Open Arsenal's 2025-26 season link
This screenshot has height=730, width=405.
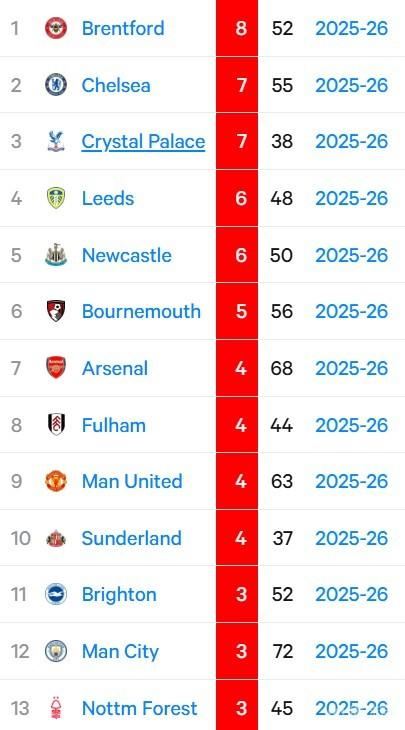coord(351,368)
